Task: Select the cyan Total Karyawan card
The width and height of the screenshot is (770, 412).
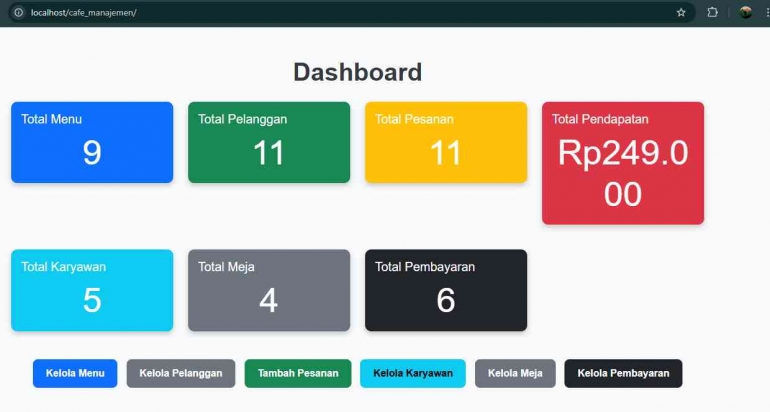Action: (x=92, y=290)
